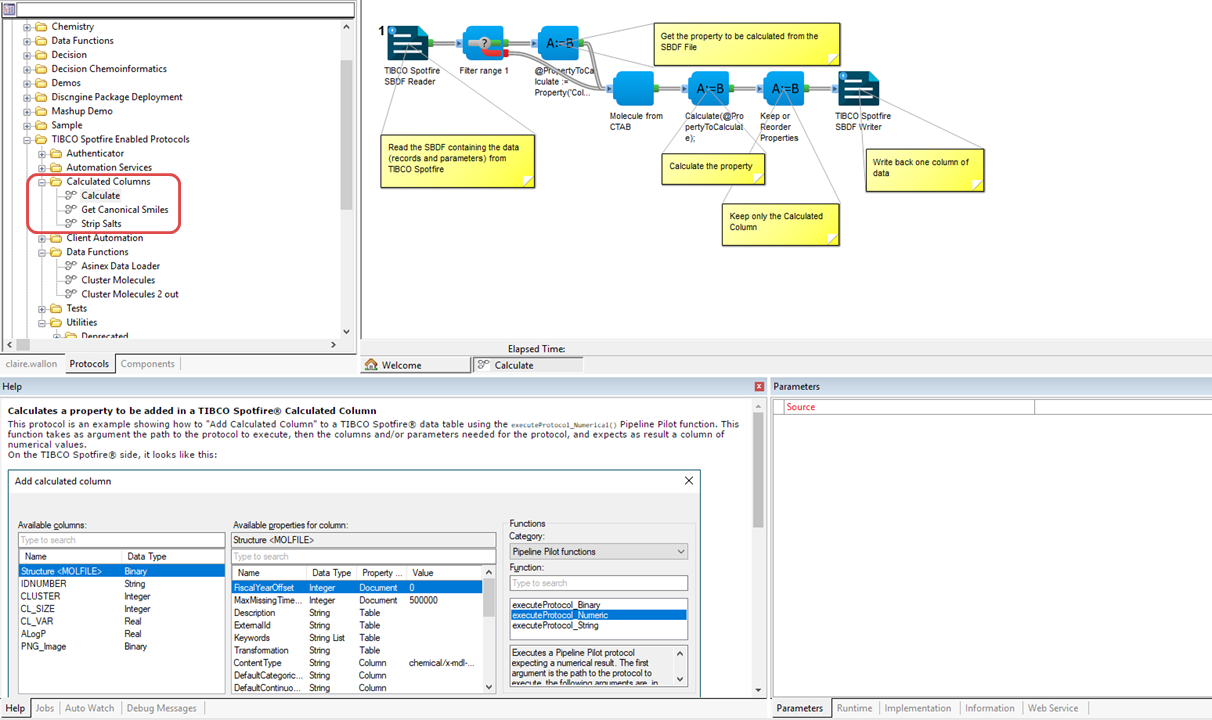Select the Molecule from CTAB component
This screenshot has height=720, width=1212.
[x=633, y=89]
